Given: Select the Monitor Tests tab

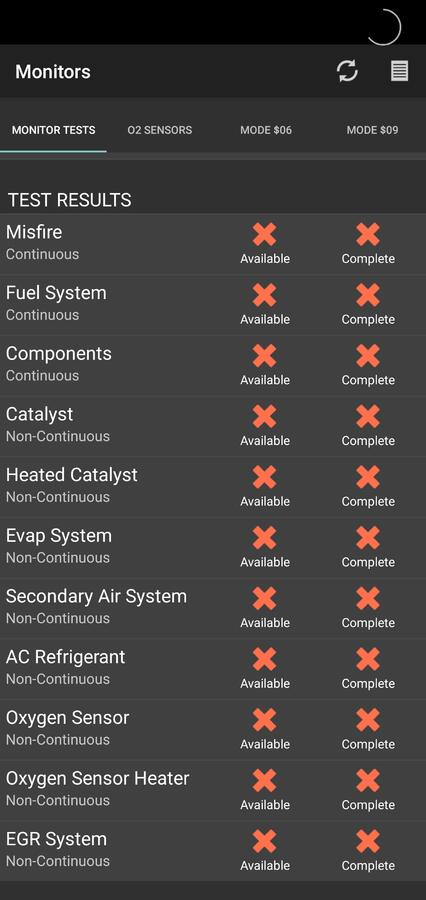Looking at the screenshot, I should point(53,130).
